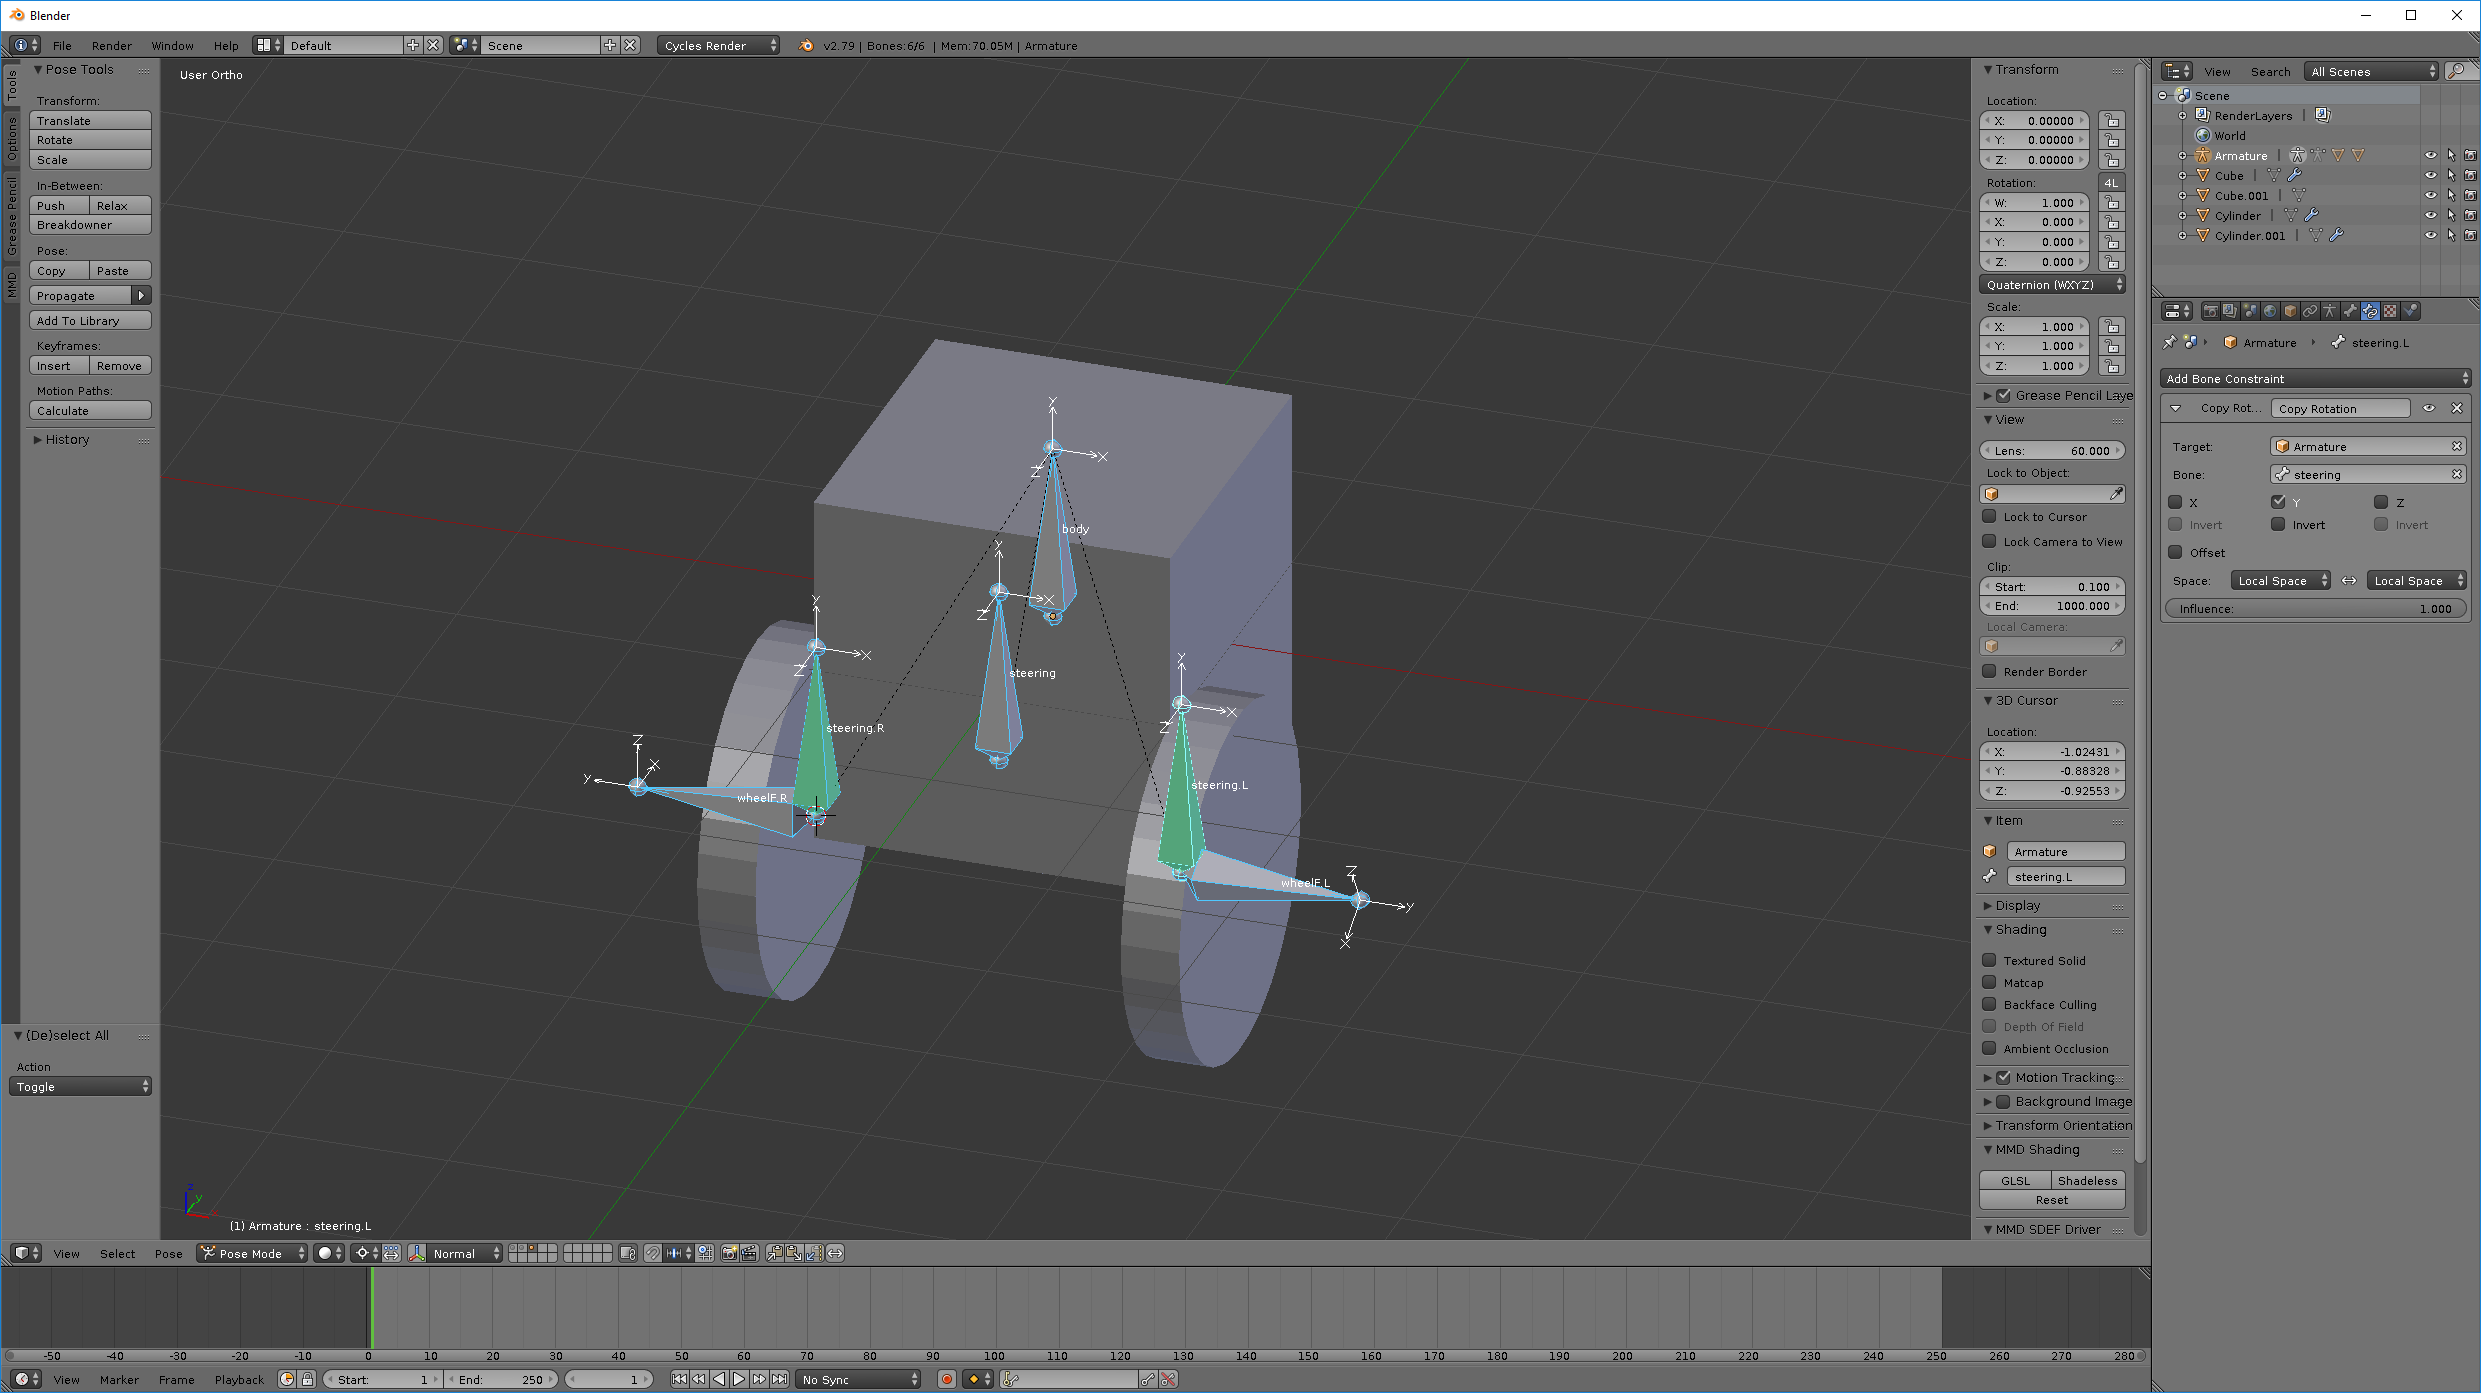2481x1393 pixels.
Task: Open the timeline Marker menu
Action: (x=119, y=1379)
